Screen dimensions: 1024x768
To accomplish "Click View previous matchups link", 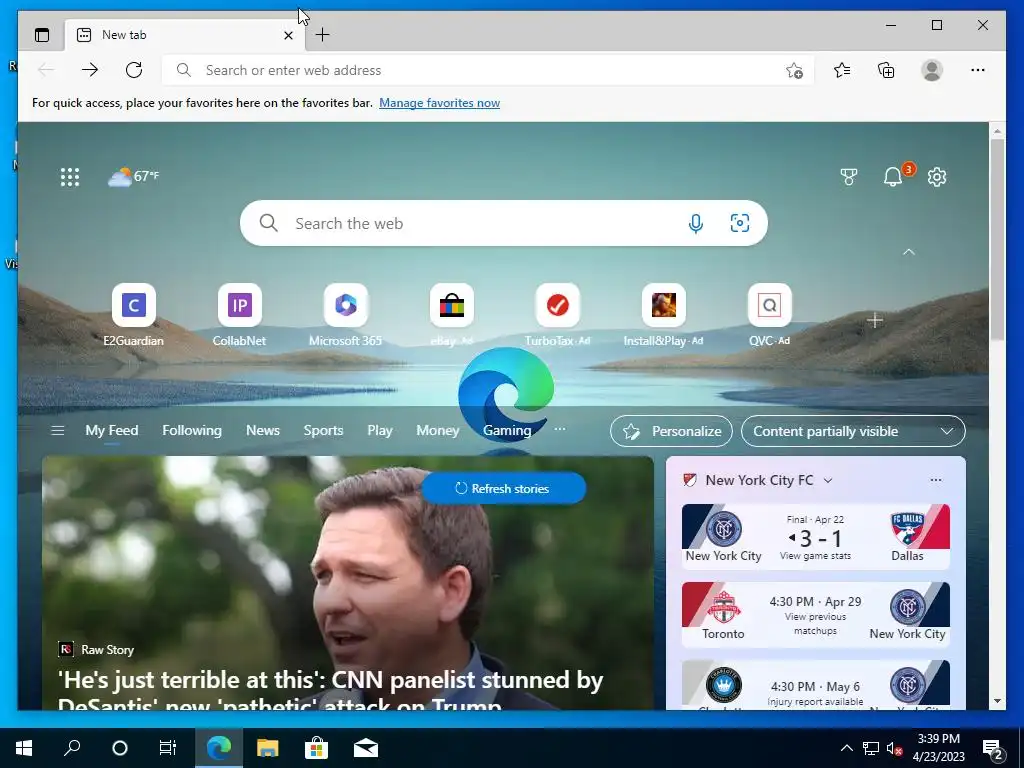I will [815, 624].
